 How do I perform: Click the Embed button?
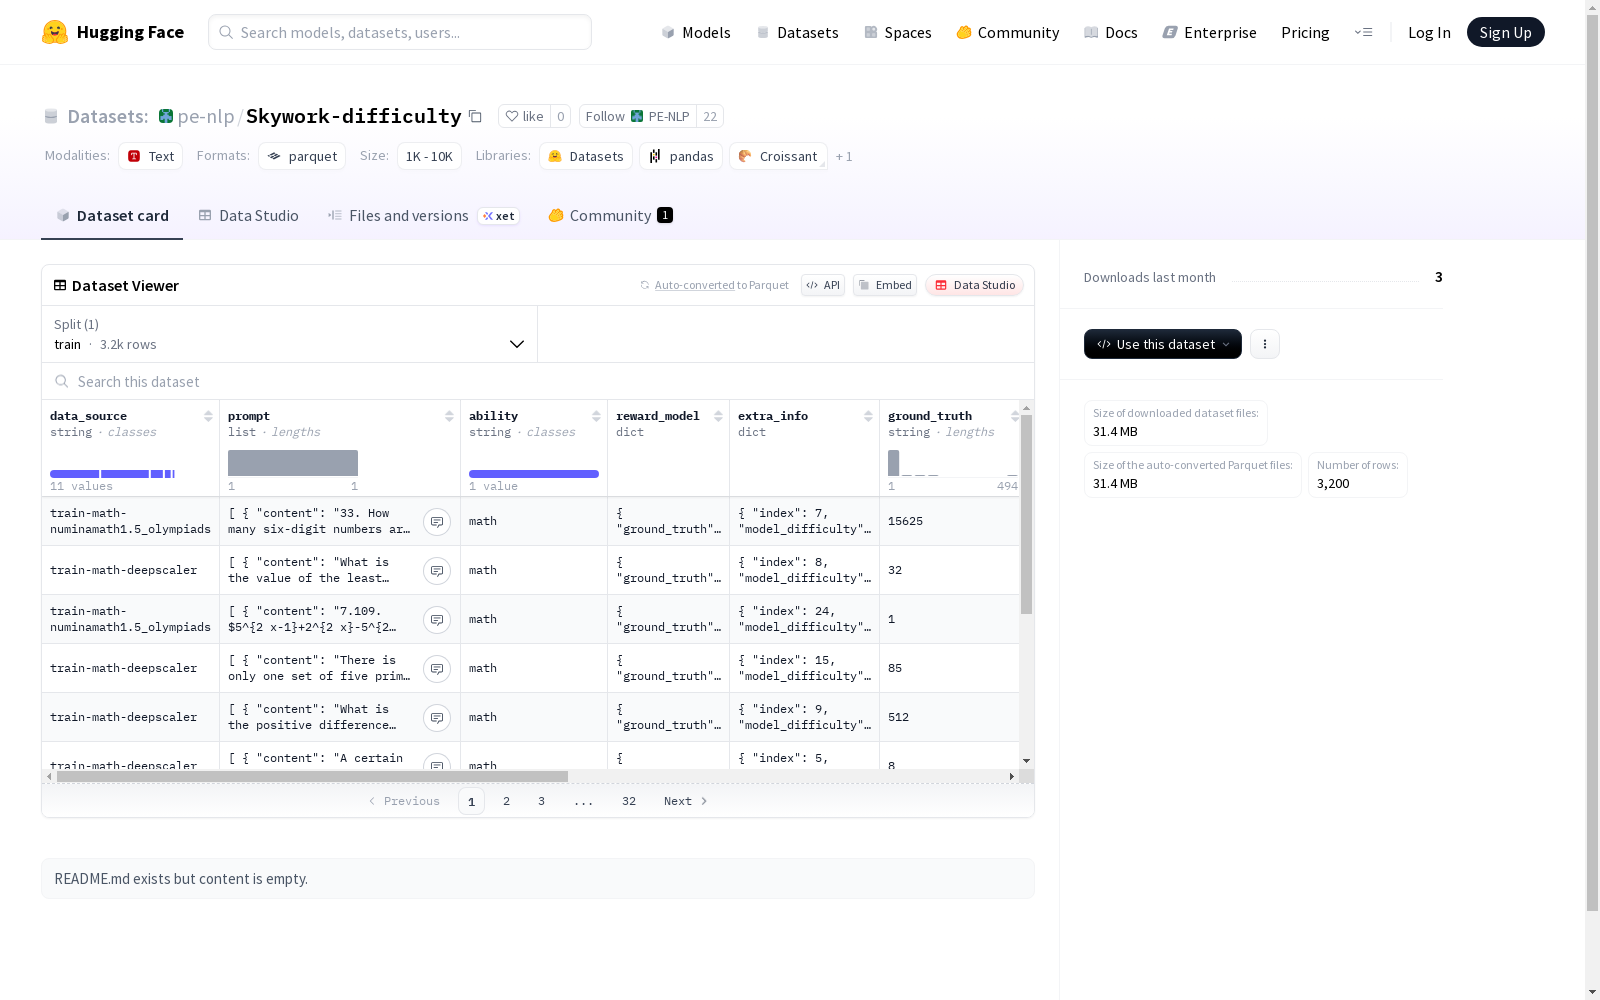coord(885,285)
